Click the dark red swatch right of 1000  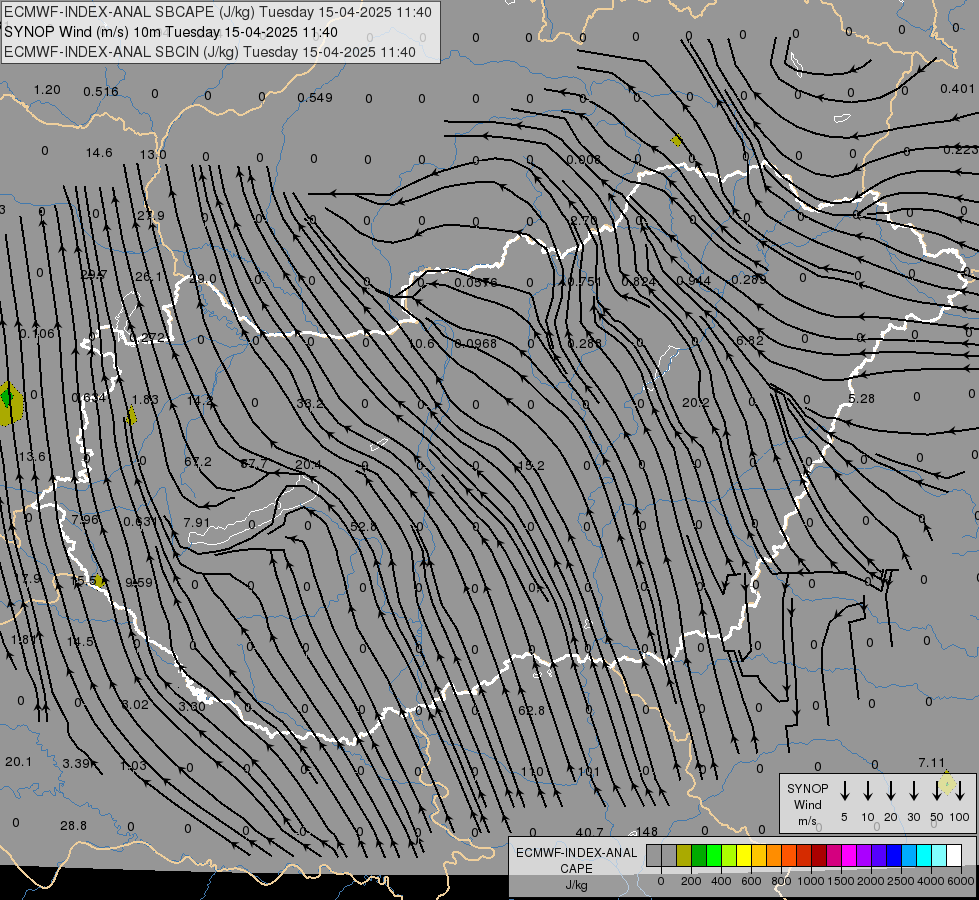[819, 856]
